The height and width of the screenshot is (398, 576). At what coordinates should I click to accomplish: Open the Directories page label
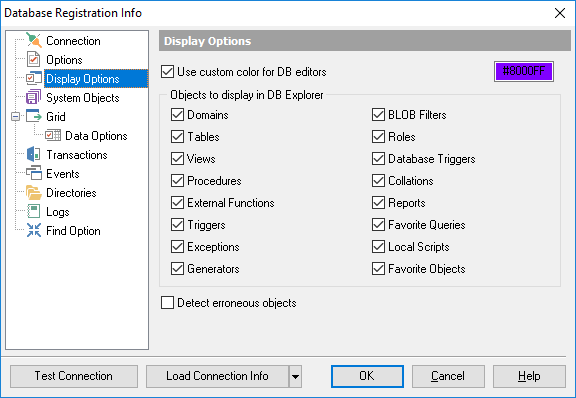pyautogui.click(x=71, y=193)
